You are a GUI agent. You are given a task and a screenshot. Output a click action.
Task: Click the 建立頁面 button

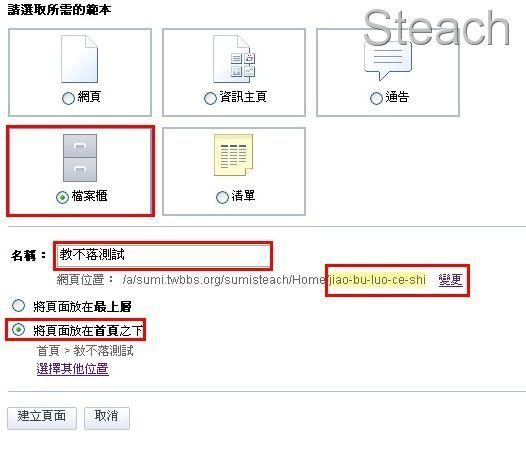42,418
